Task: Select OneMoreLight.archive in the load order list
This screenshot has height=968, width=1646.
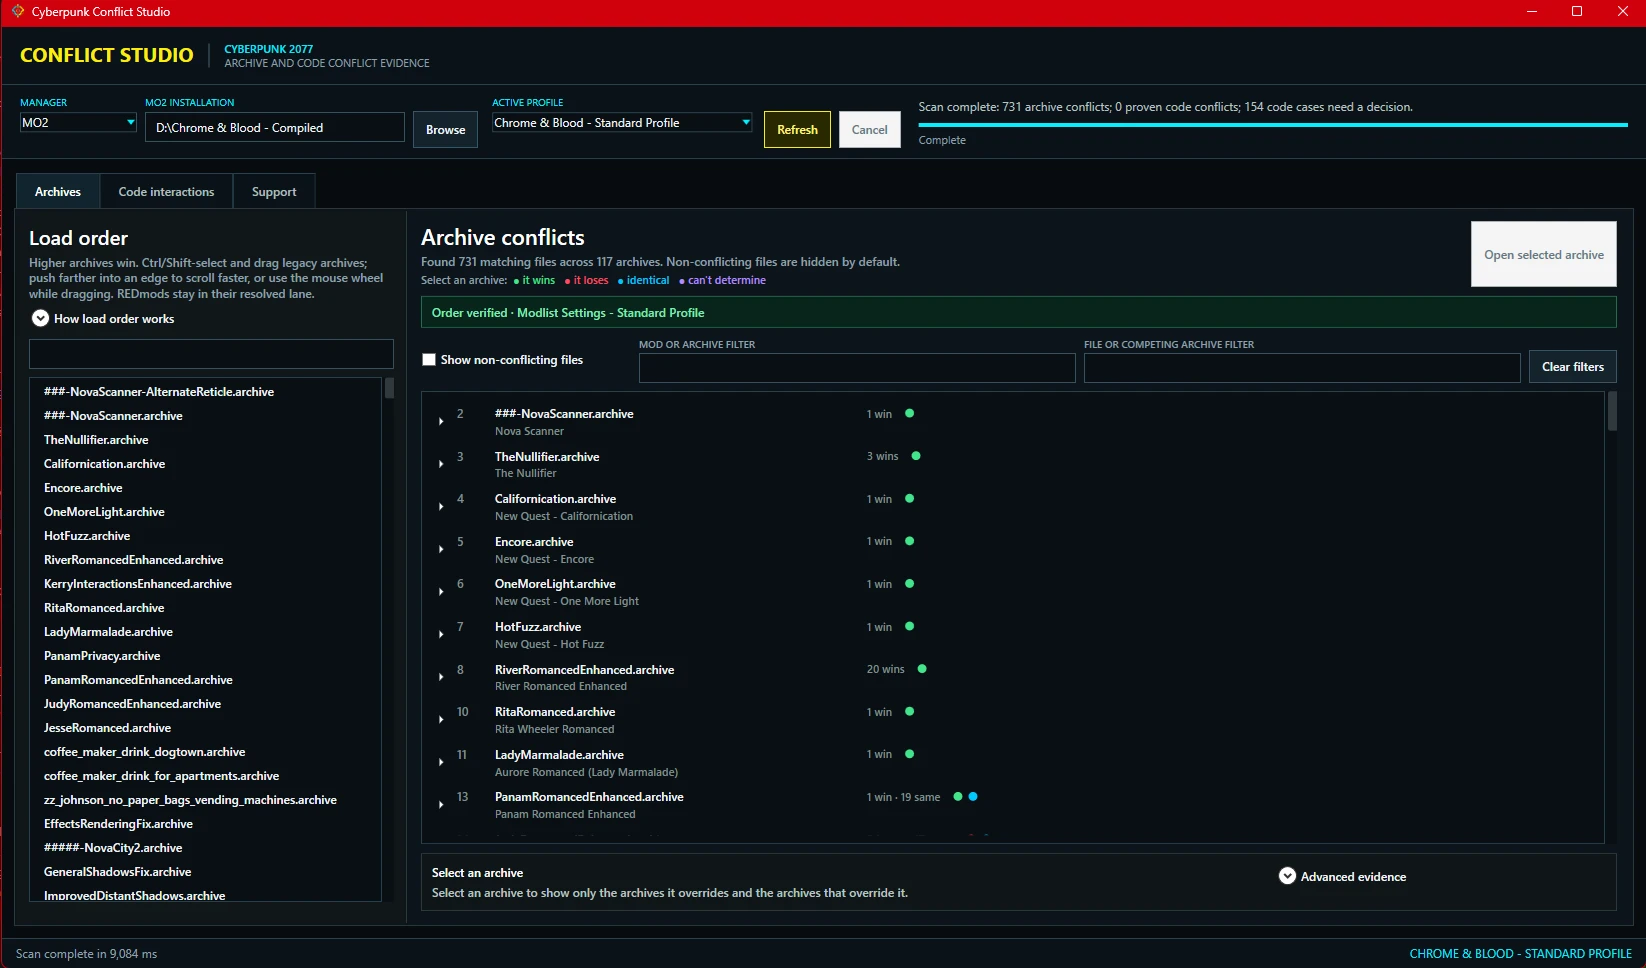Action: (206, 512)
